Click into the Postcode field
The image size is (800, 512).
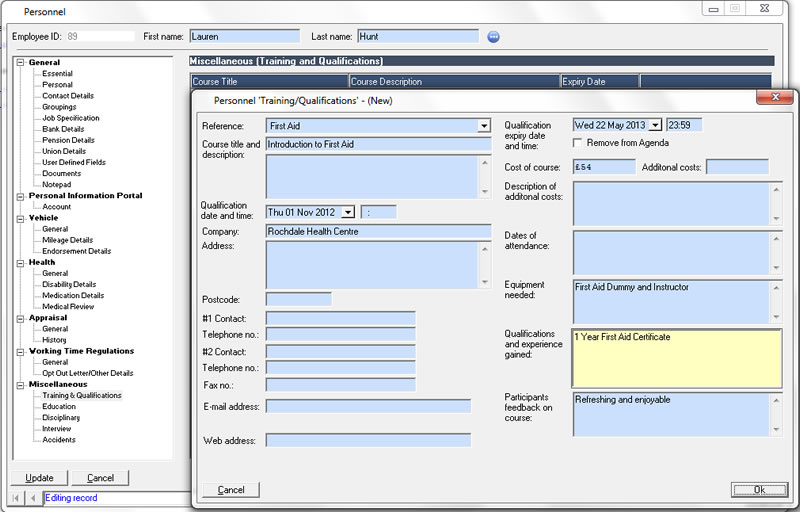click(298, 299)
